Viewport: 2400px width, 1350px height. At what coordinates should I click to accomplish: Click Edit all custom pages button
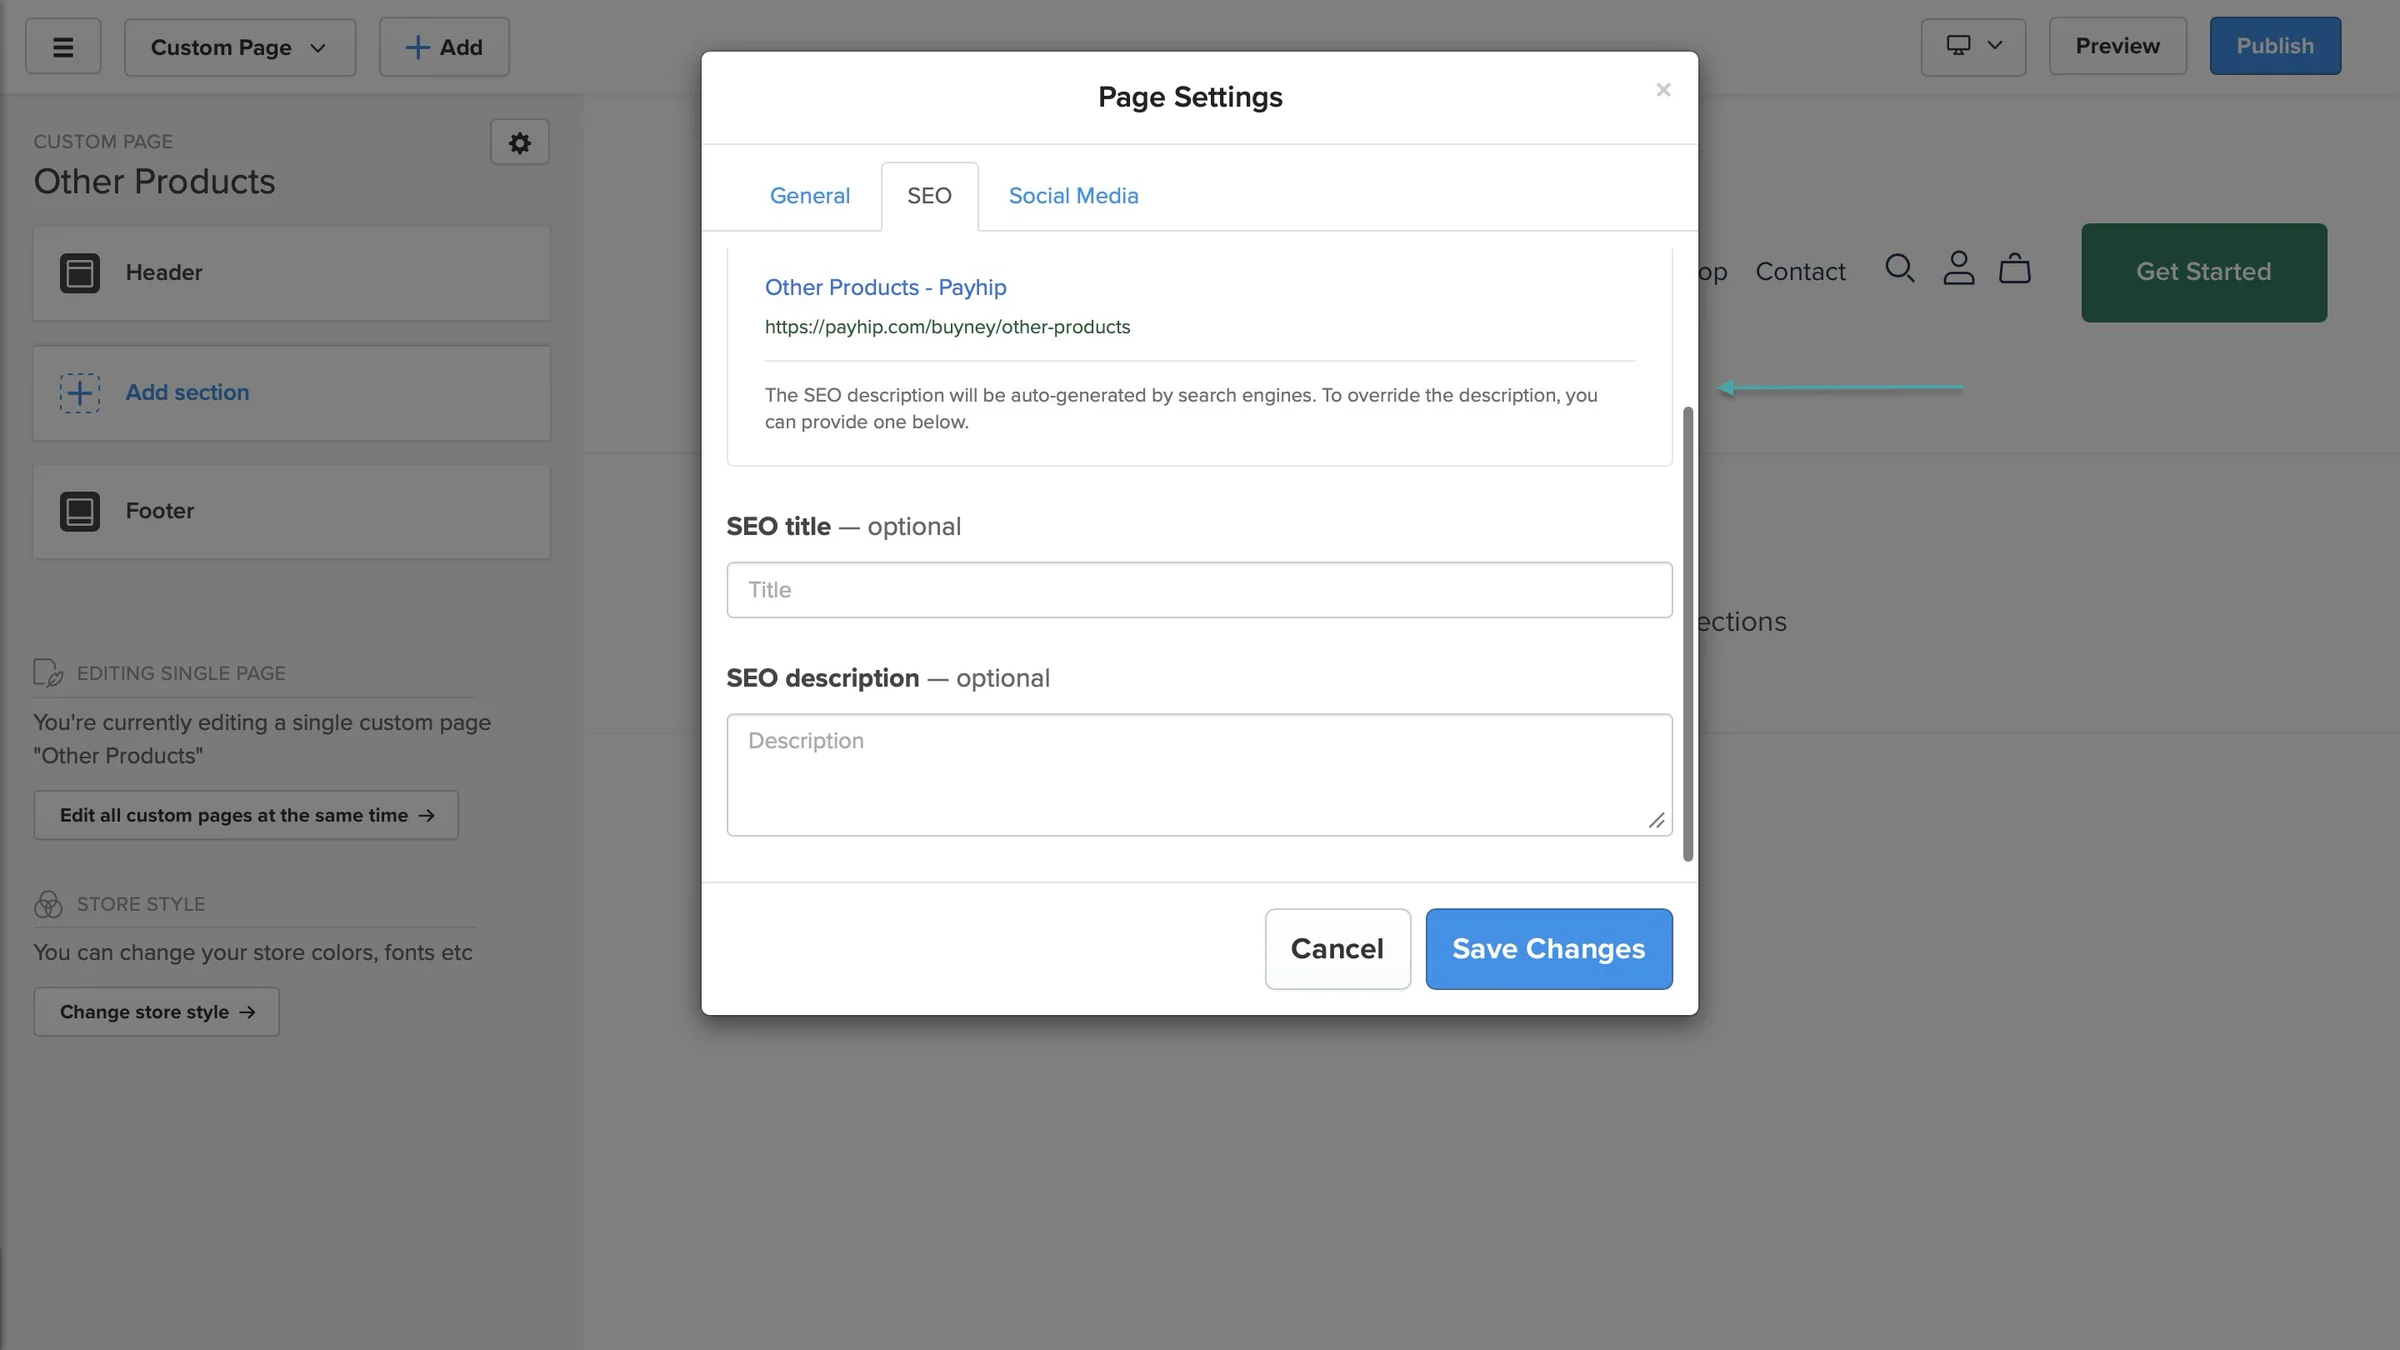[246, 815]
